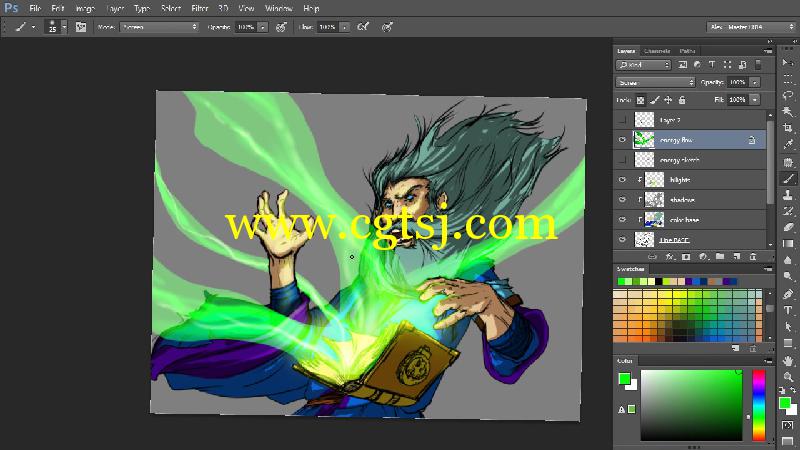Select the Move tool in the toolbox
800x450 pixels.
point(788,63)
